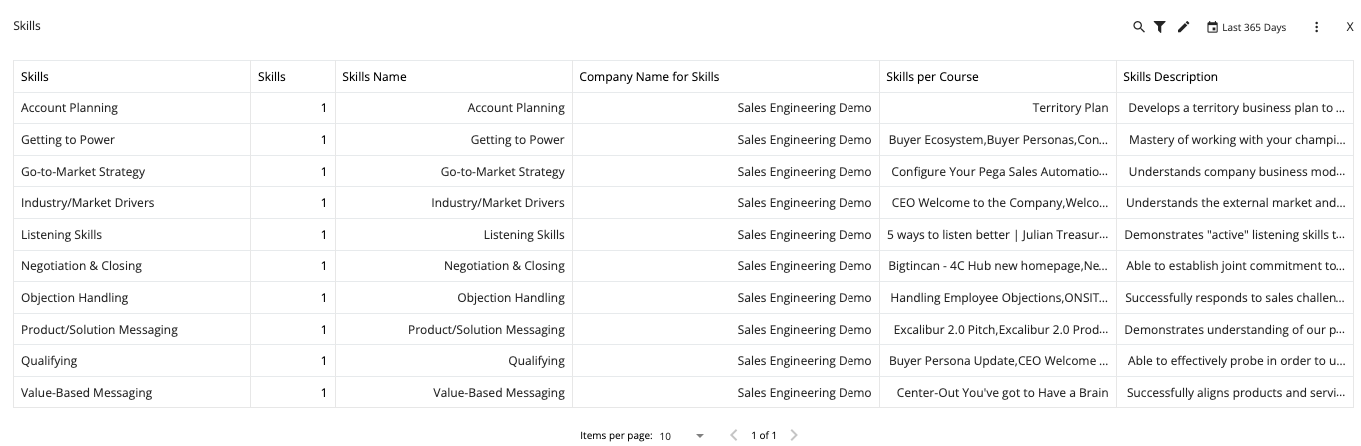Screen dimensions: 1361x446
Task: Open the Last 365 Days date selector
Action: tap(1254, 27)
